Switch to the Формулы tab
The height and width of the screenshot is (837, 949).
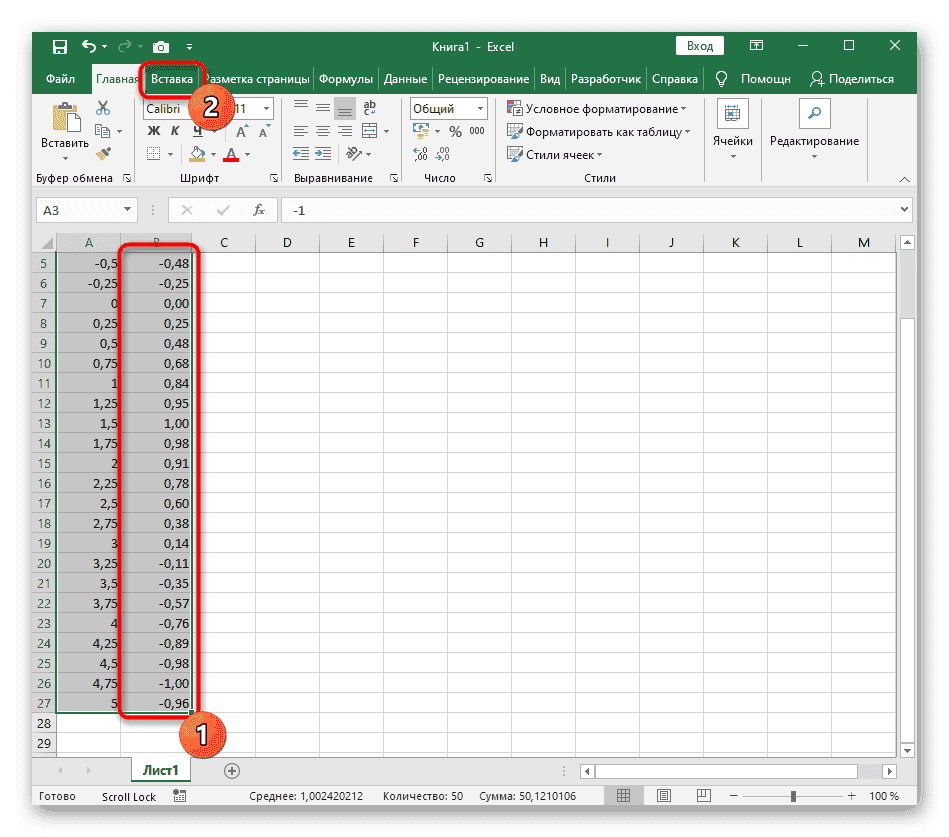coord(346,78)
